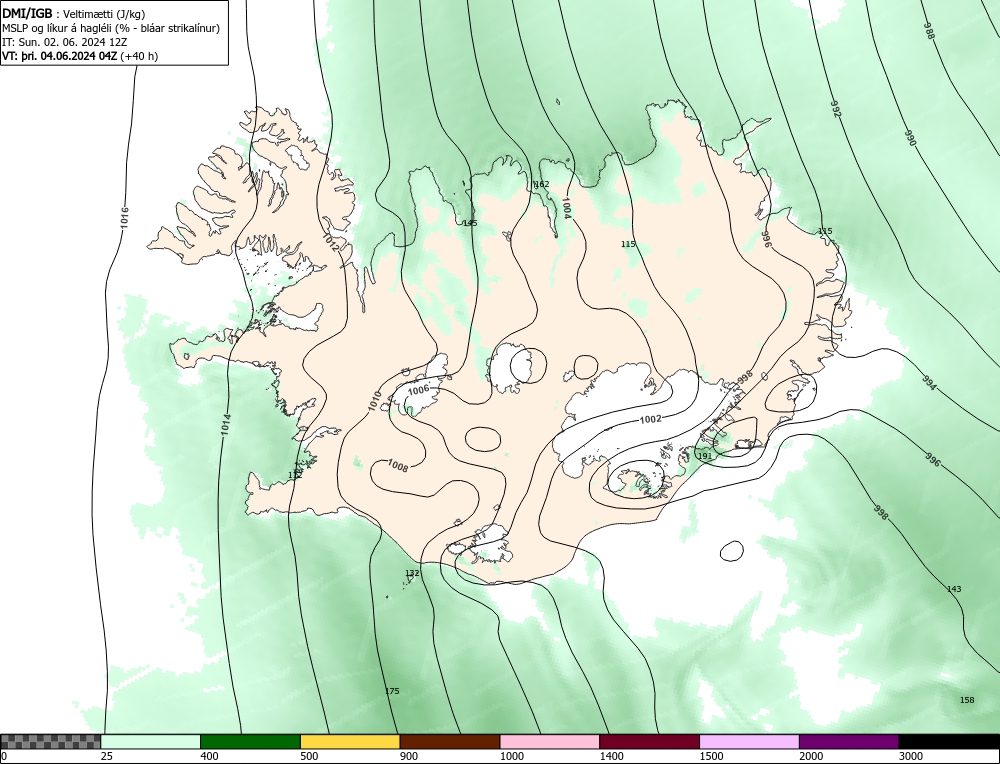Click the 145 value on the map
The image size is (1000, 764).
click(470, 223)
